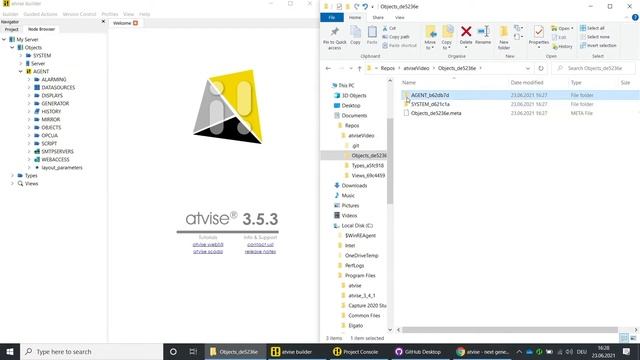Collapse the Objects node in Navigator
The height and width of the screenshot is (360, 640).
coord(12,47)
